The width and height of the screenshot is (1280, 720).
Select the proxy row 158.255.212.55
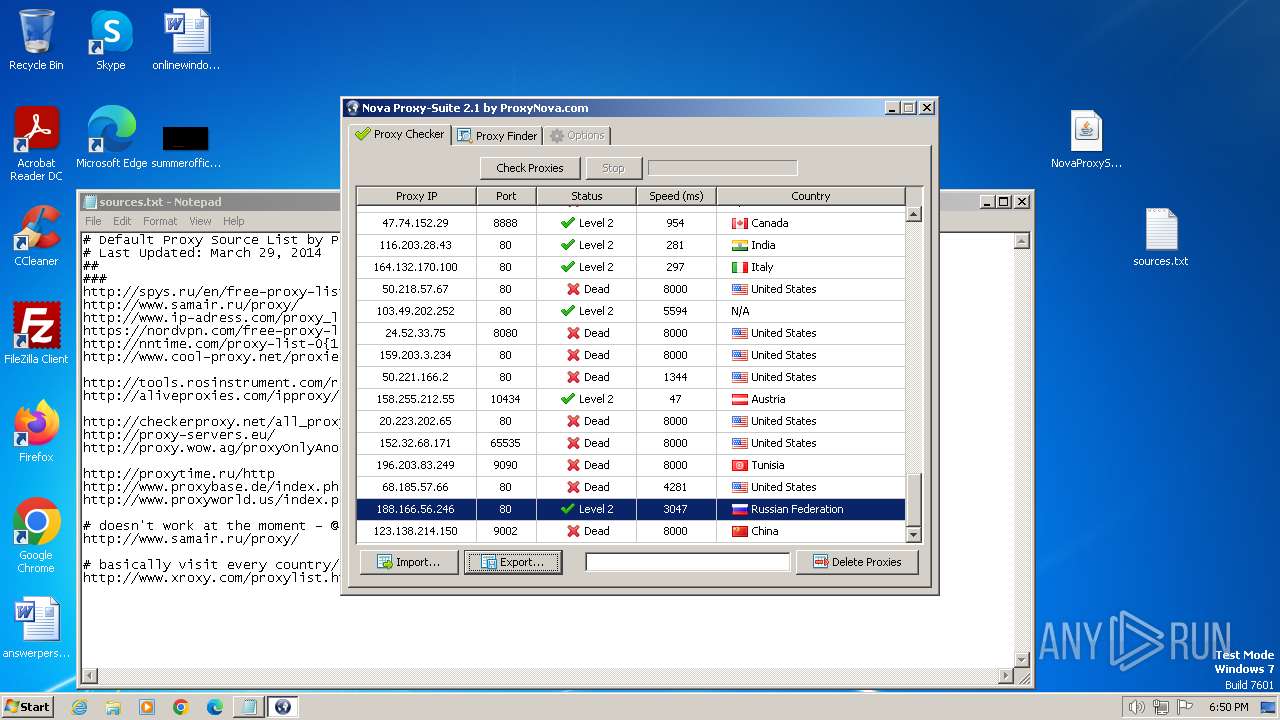coord(631,399)
